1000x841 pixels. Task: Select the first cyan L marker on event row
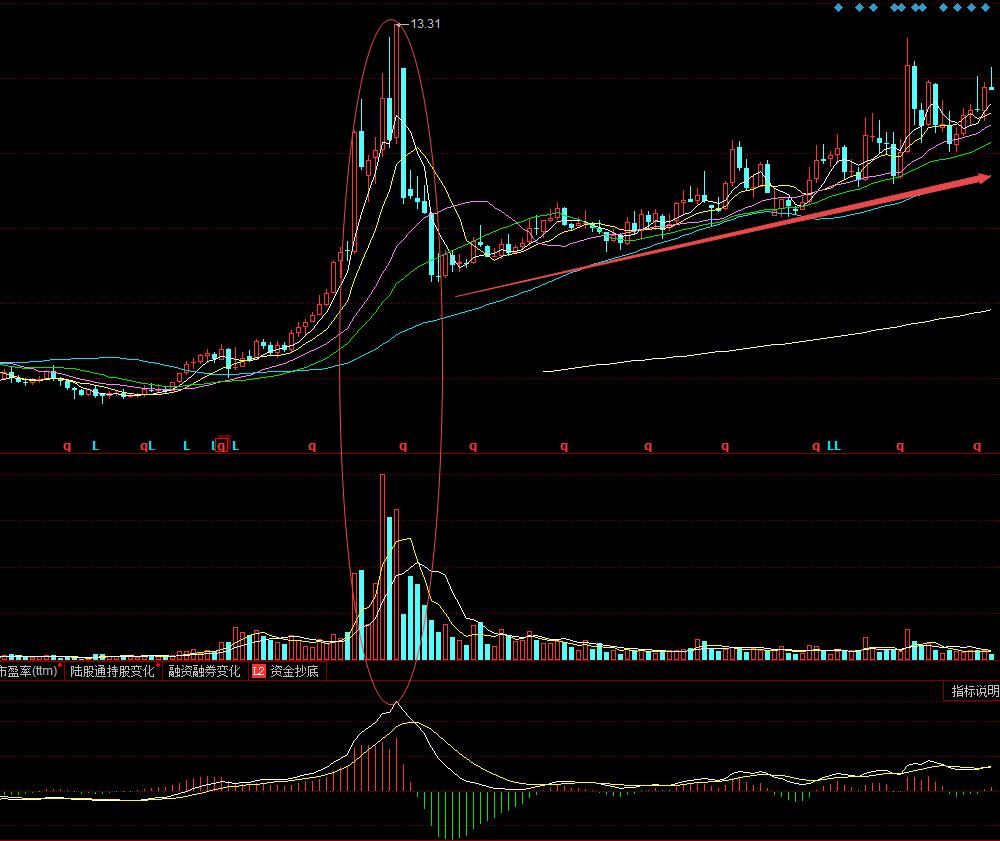point(95,446)
